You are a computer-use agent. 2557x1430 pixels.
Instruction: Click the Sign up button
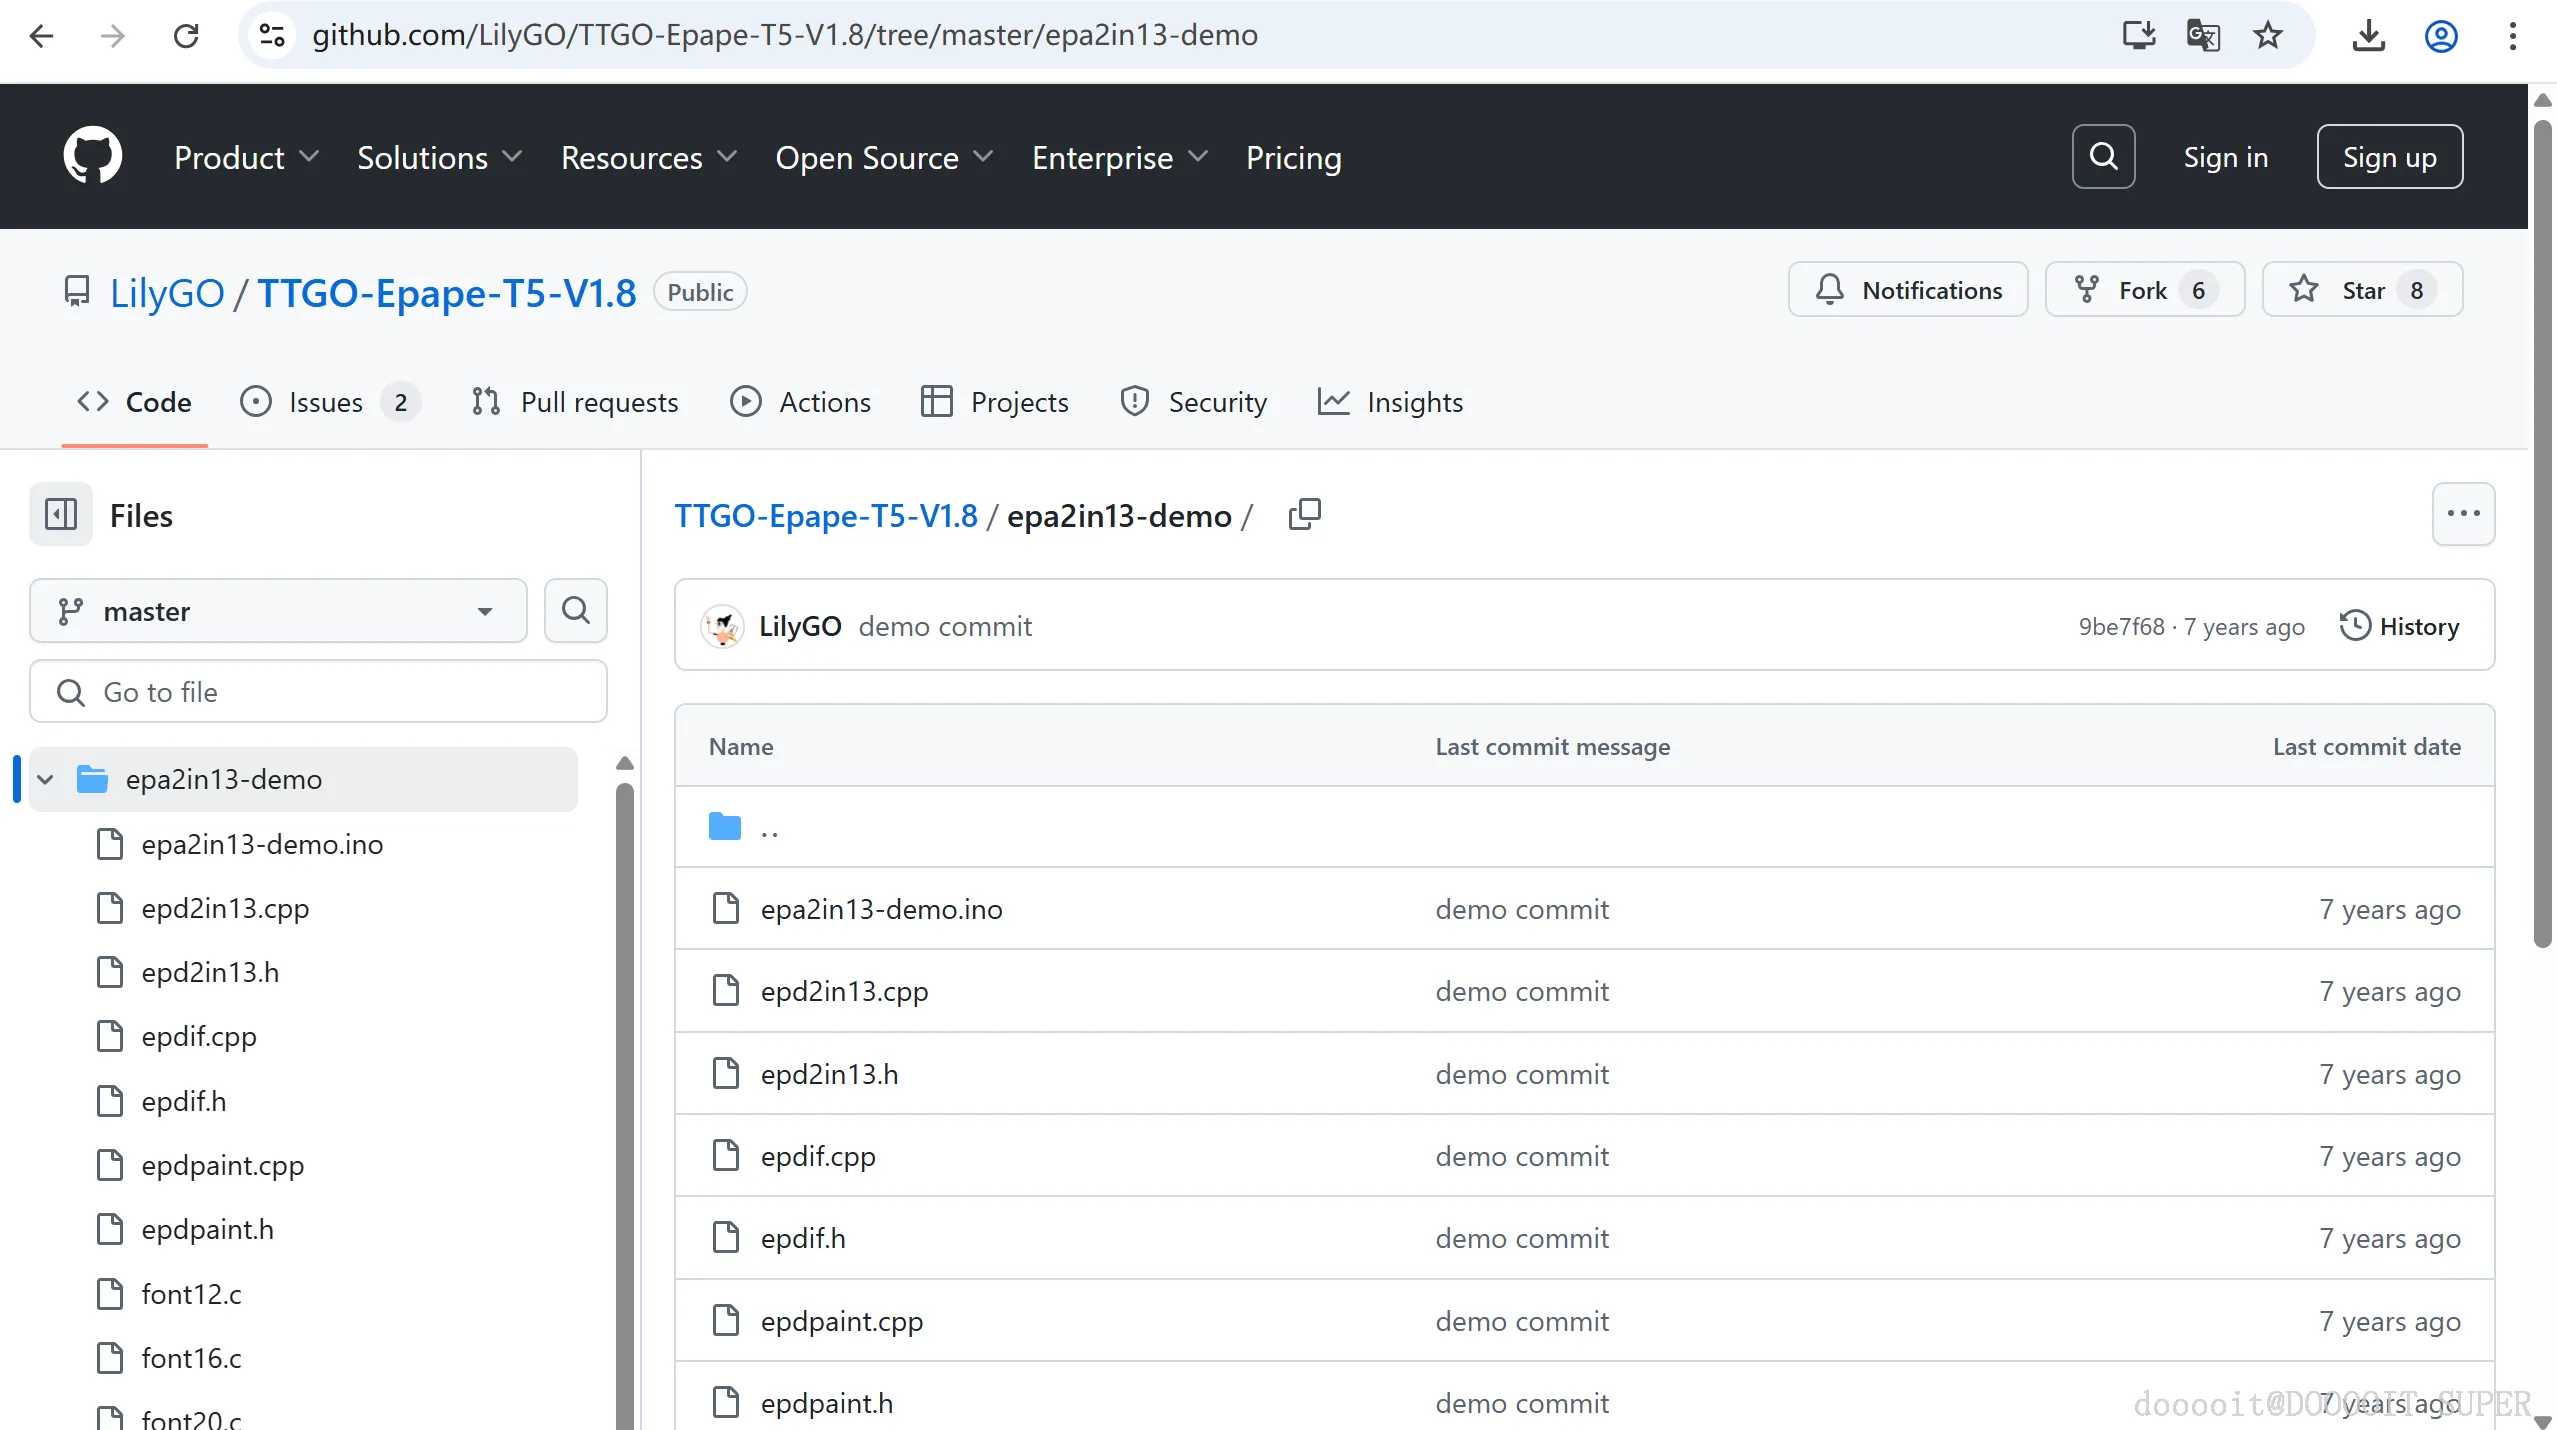coord(2388,157)
